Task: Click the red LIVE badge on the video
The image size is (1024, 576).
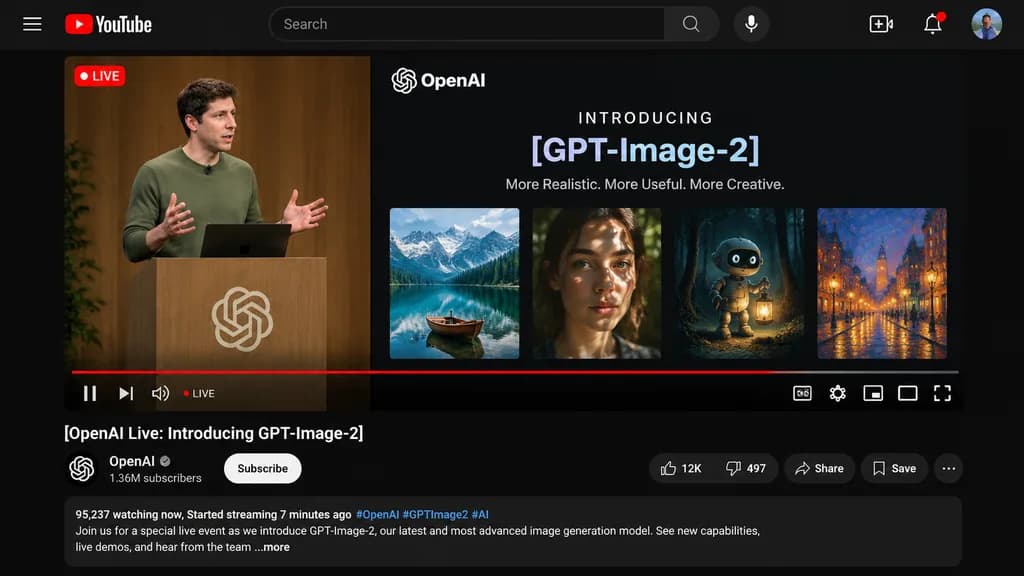Action: click(x=99, y=76)
